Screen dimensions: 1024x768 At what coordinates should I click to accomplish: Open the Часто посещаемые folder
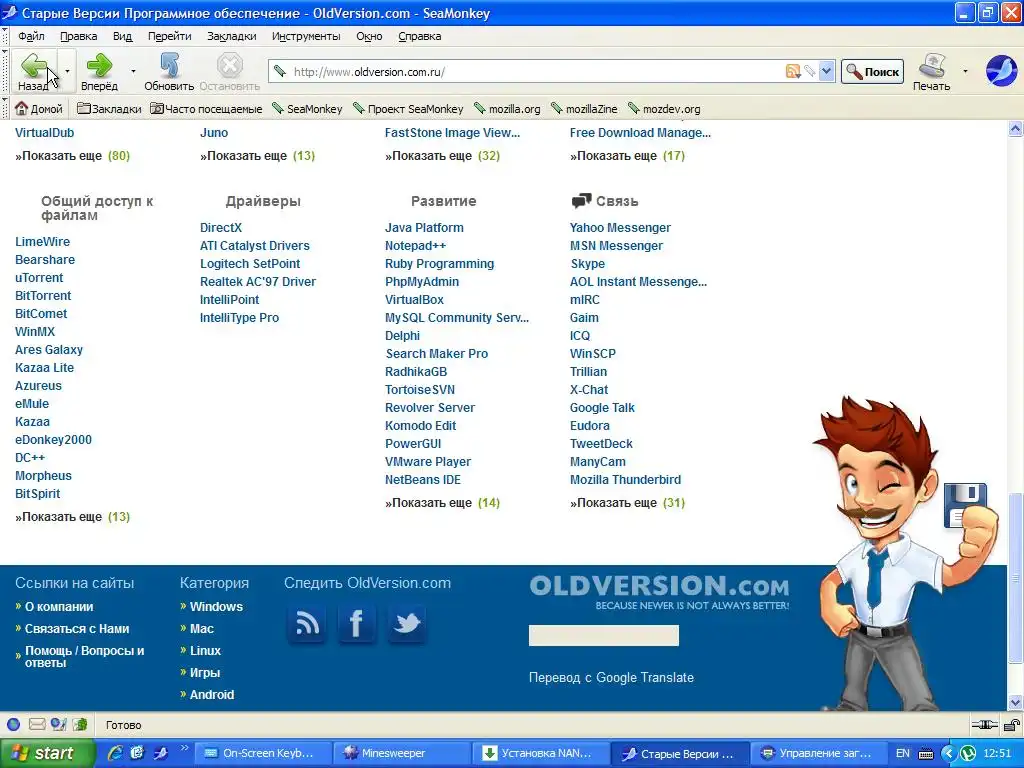[206, 108]
